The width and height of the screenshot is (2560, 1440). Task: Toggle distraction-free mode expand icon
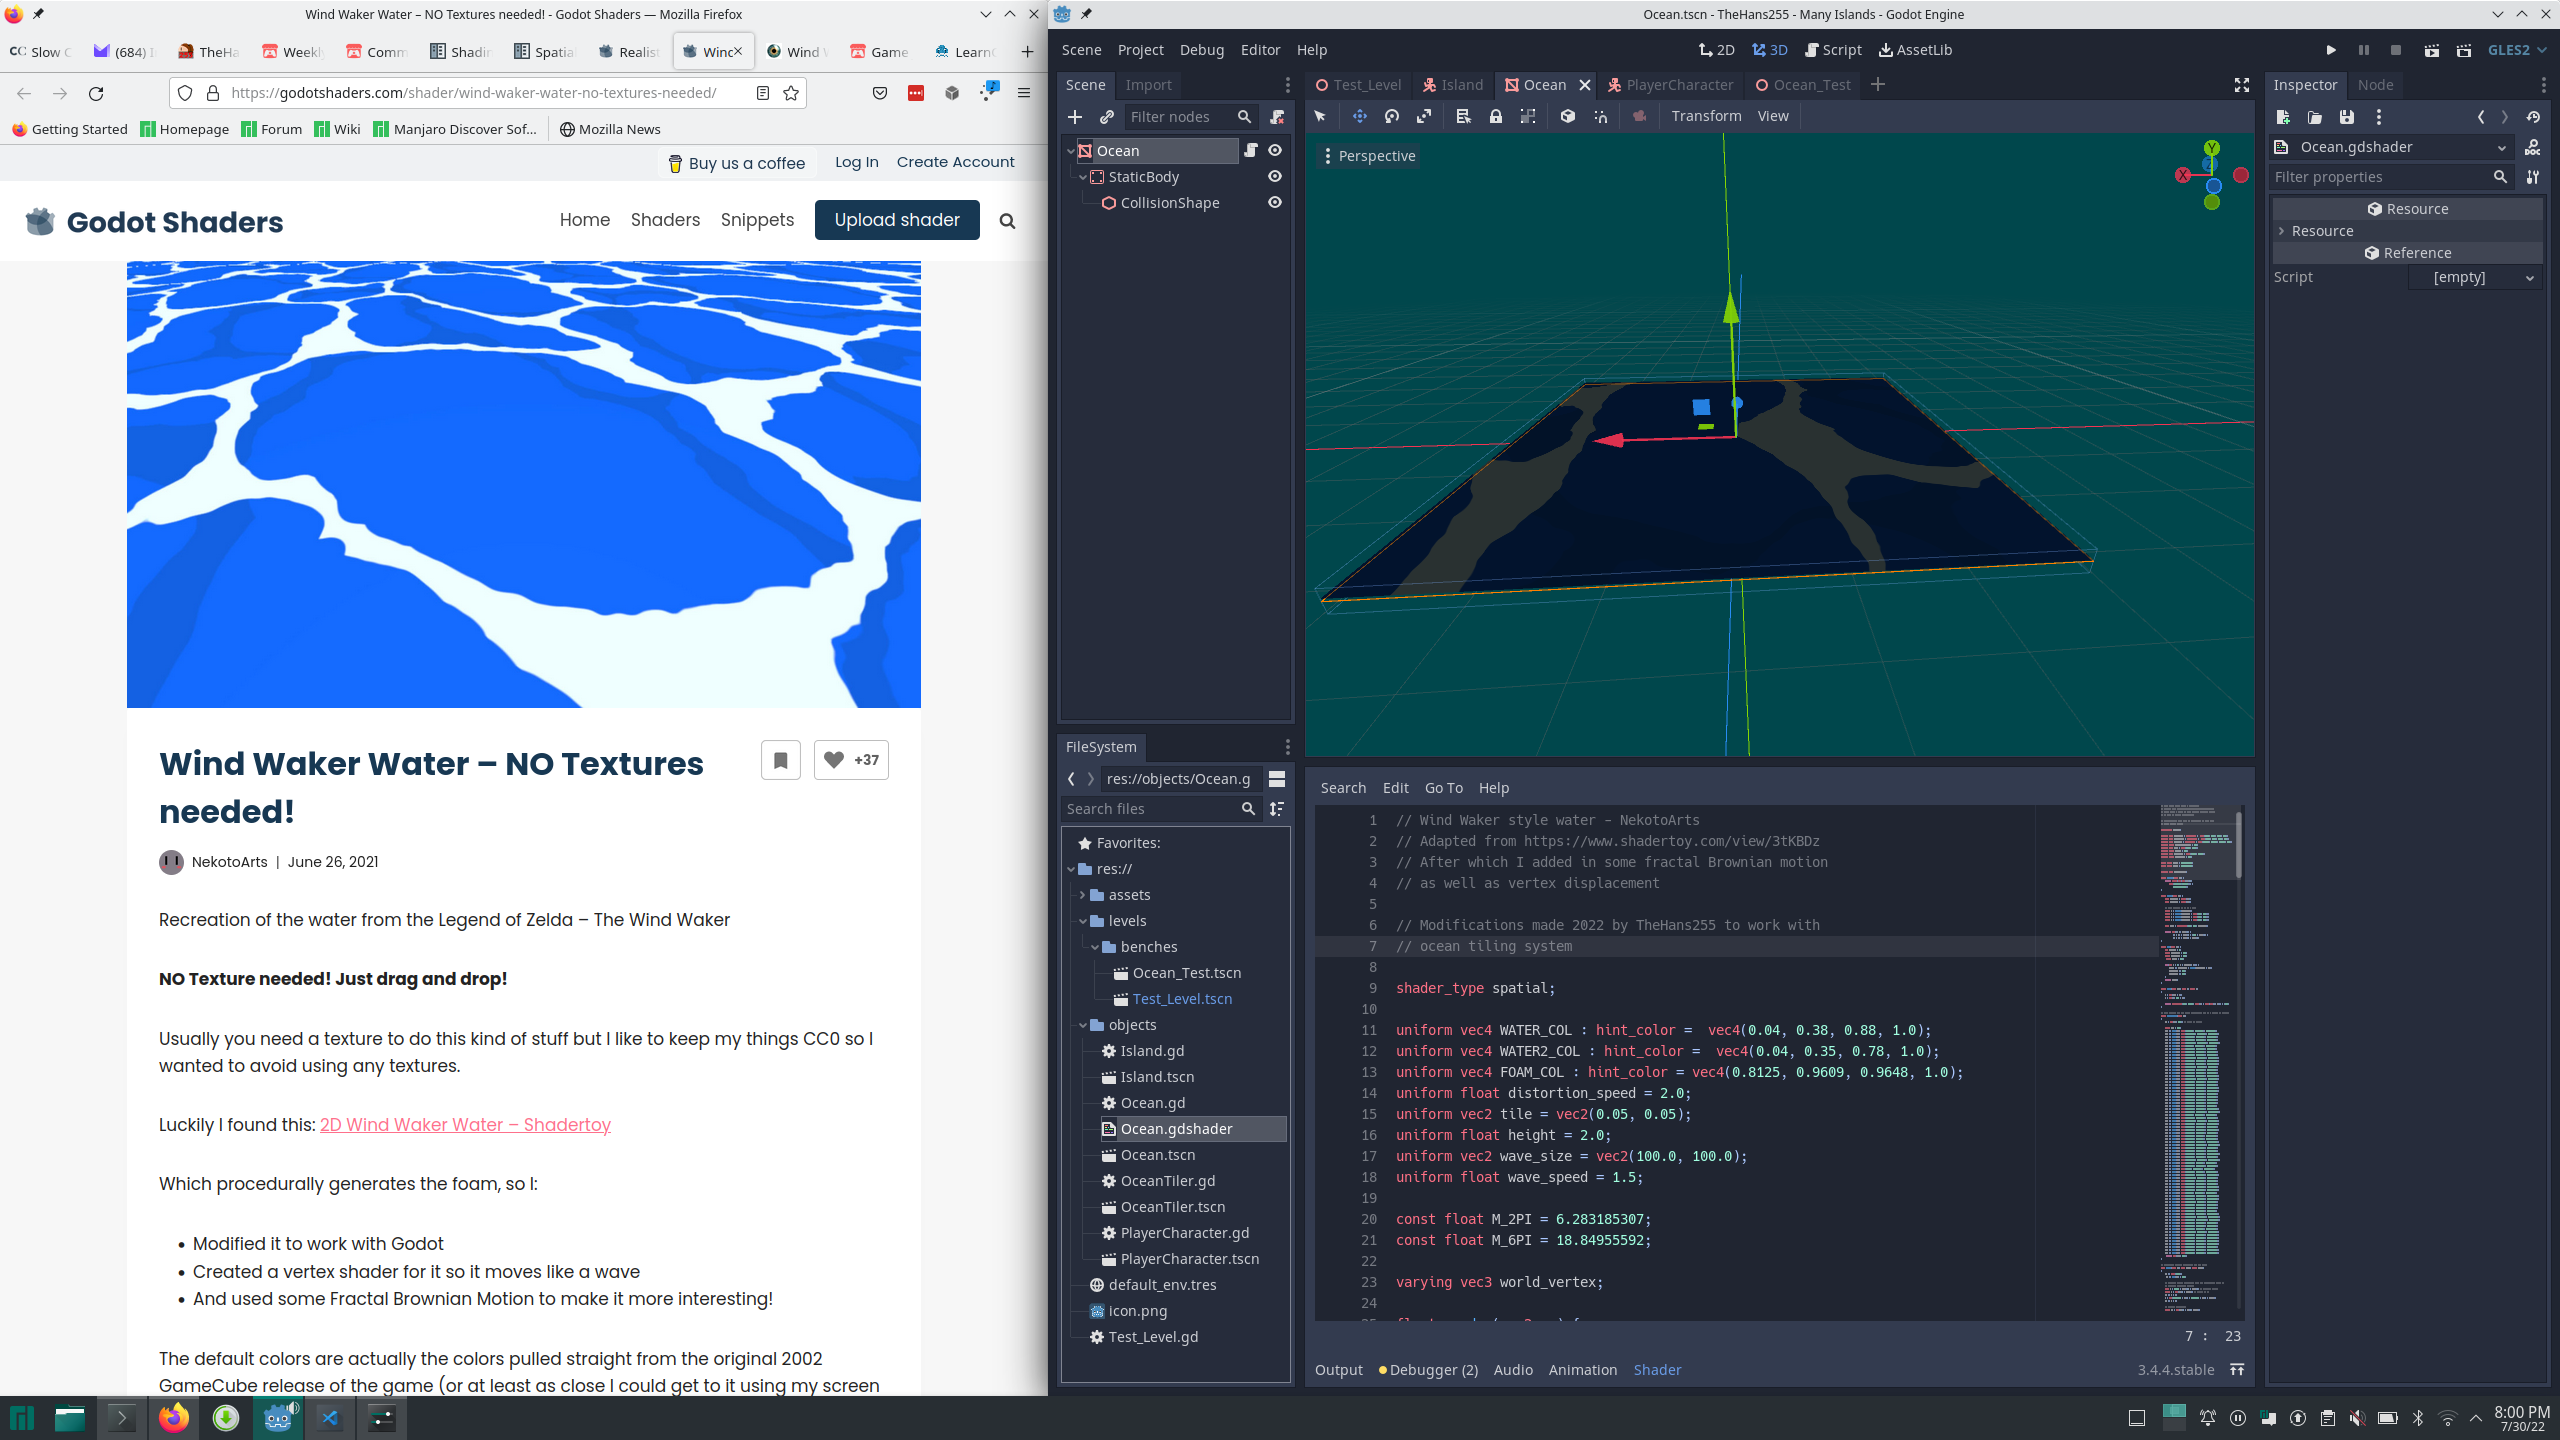pyautogui.click(x=2242, y=85)
